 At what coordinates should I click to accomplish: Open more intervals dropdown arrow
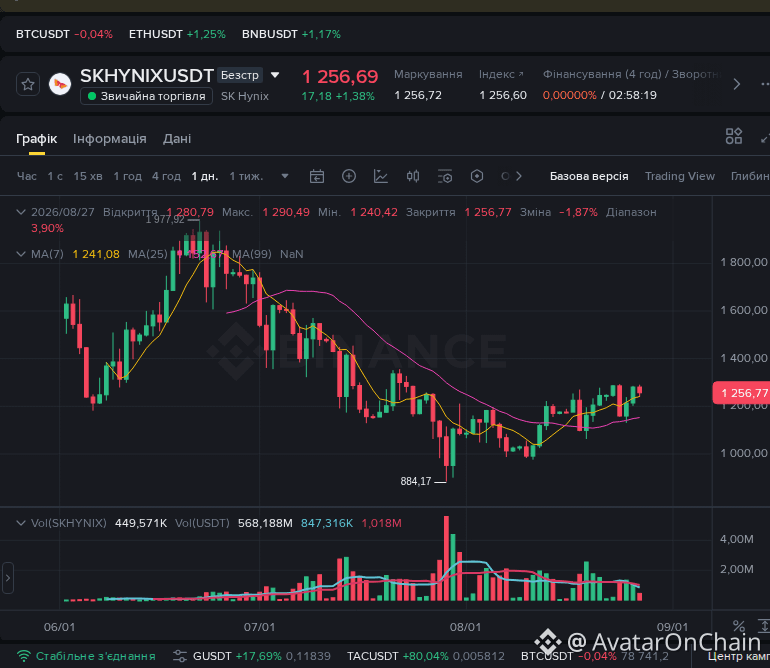pyautogui.click(x=285, y=176)
